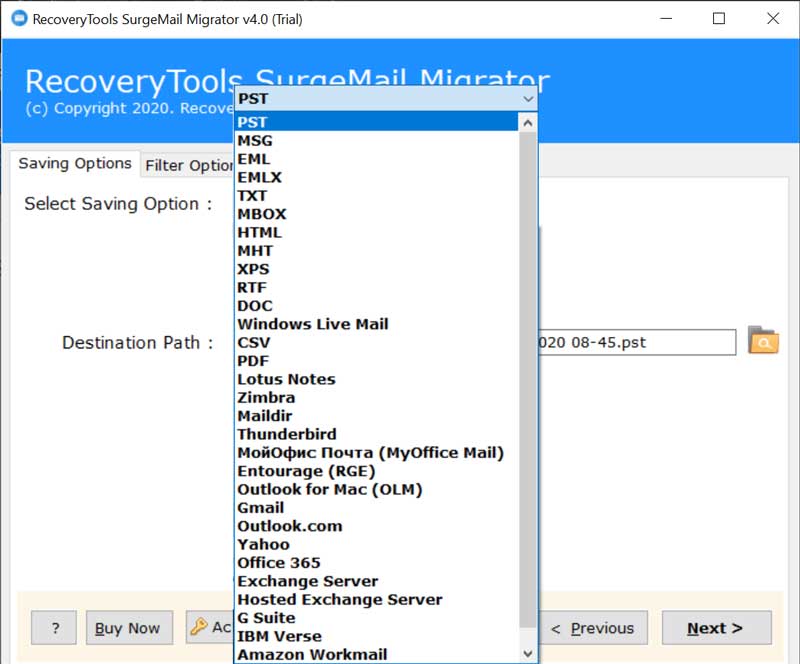This screenshot has width=800, height=664.
Task: Proceed with the Next button
Action: click(x=716, y=628)
